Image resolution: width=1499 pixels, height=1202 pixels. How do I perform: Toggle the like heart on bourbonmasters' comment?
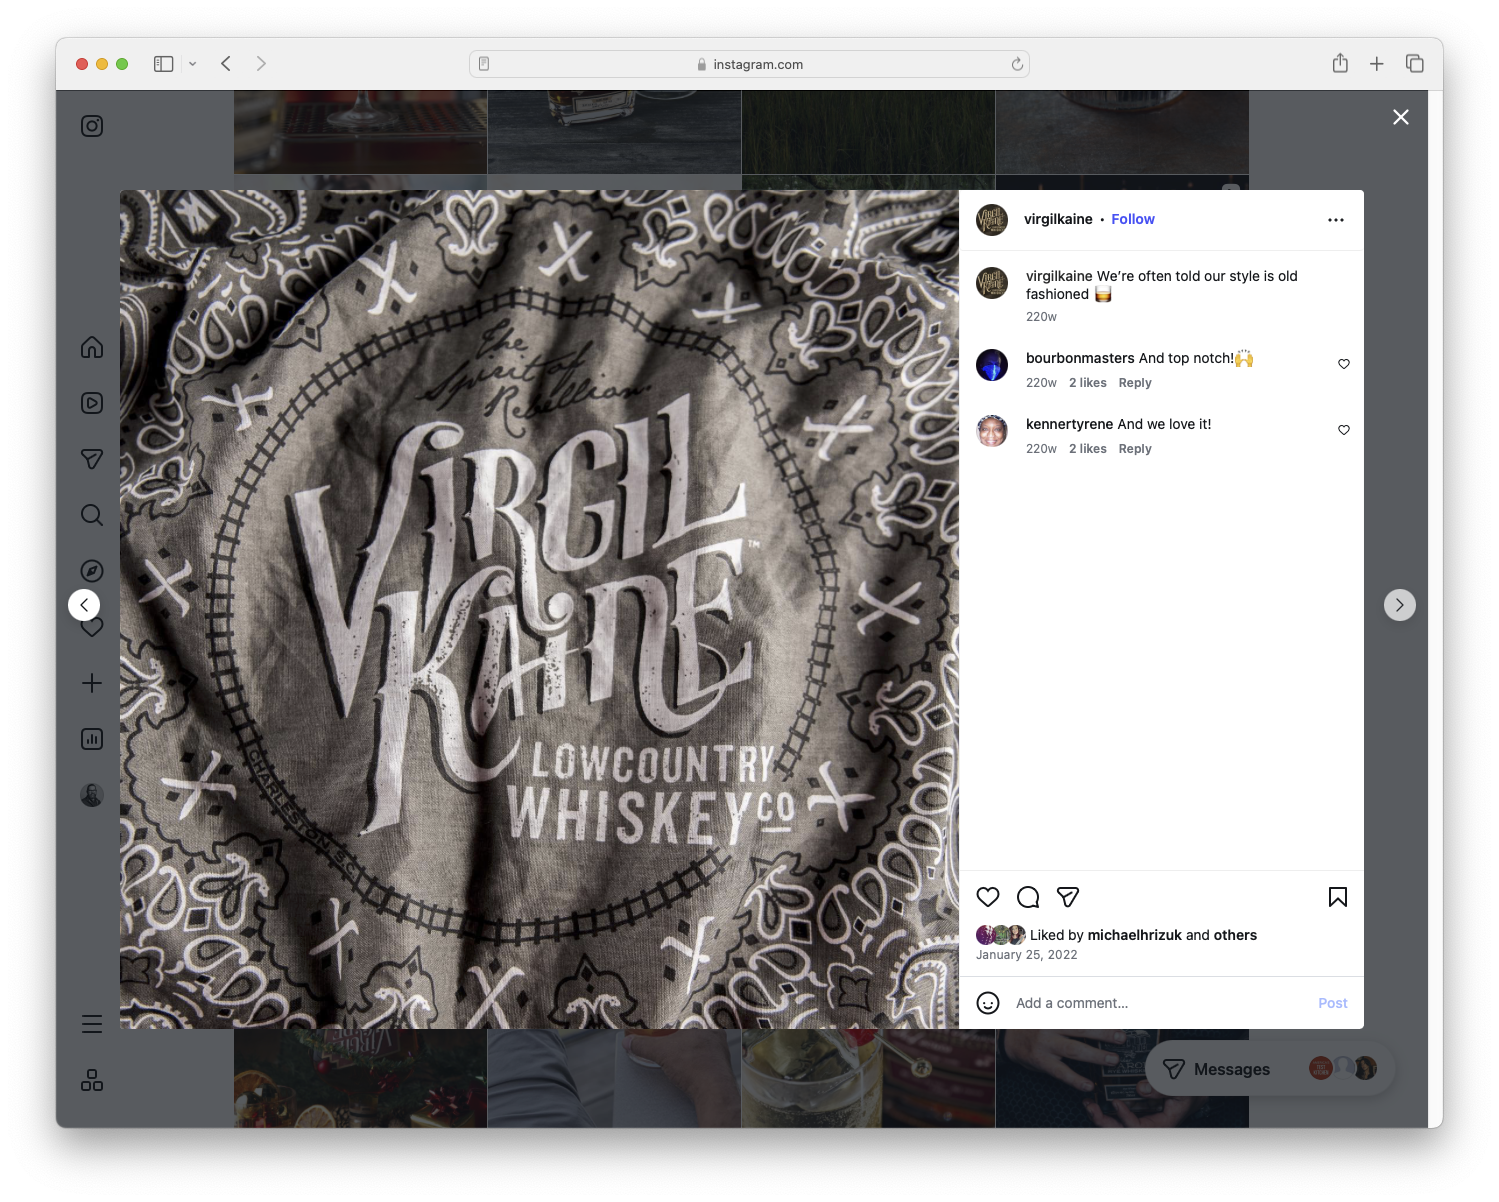click(1343, 364)
